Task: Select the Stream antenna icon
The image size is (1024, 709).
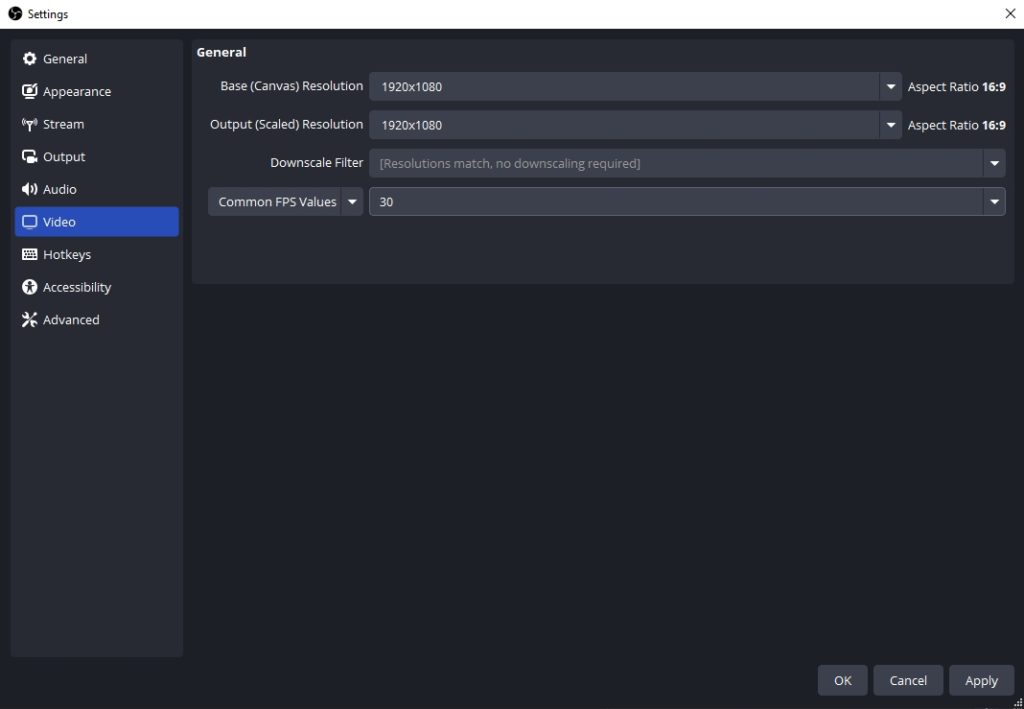Action: pos(29,123)
